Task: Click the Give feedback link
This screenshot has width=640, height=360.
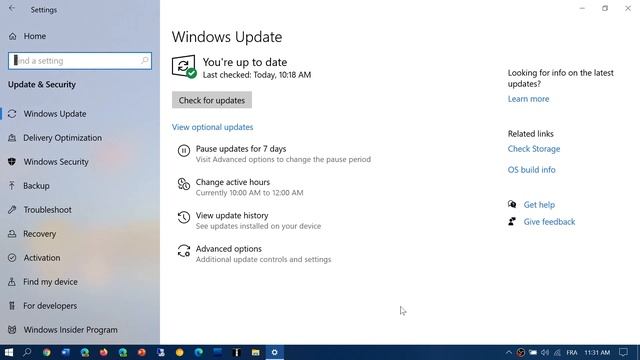Action: point(549,222)
